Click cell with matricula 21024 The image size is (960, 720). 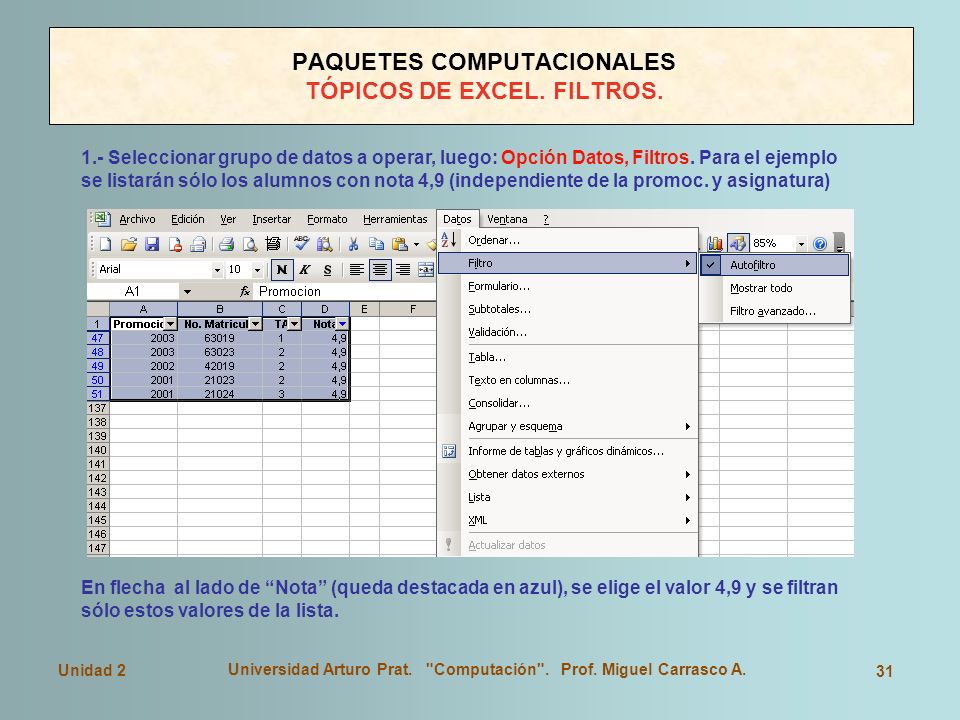click(x=220, y=394)
